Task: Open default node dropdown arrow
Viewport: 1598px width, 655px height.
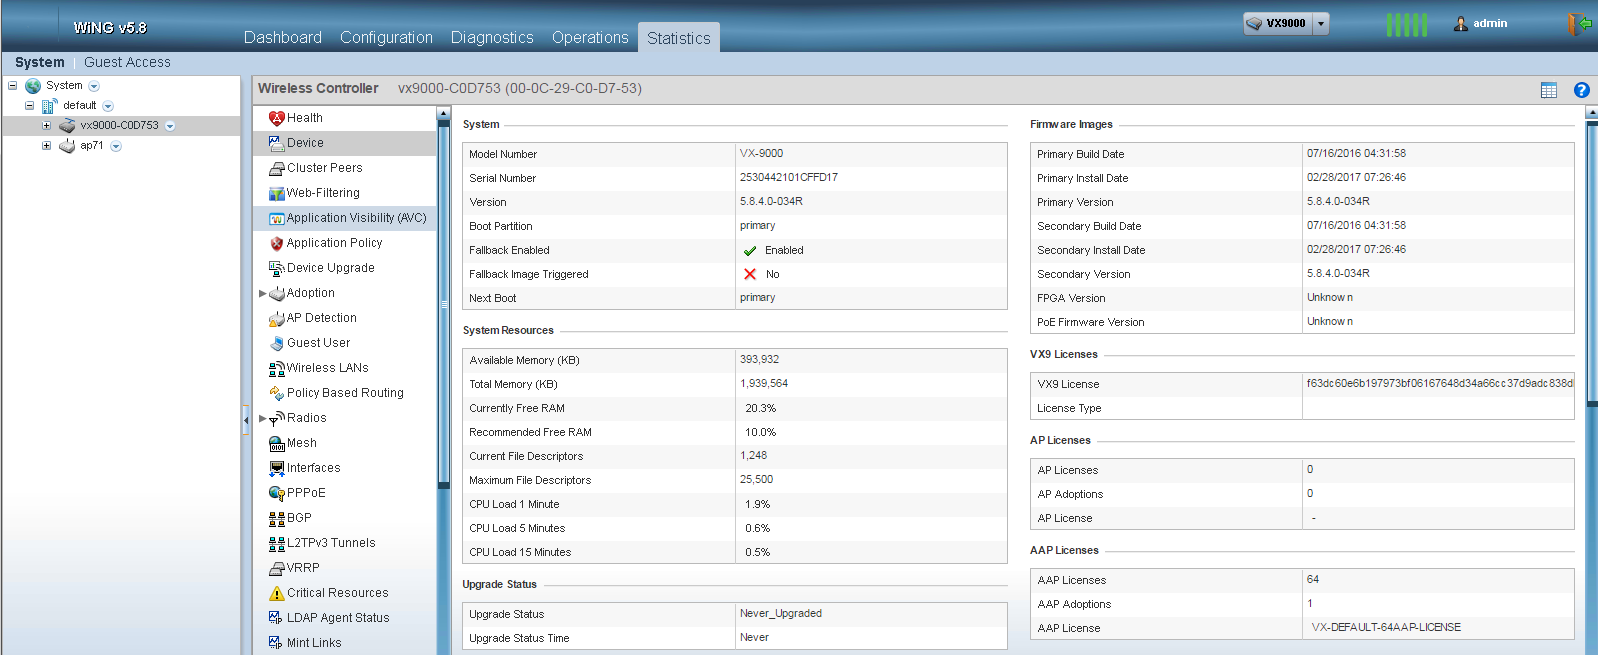Action: click(x=108, y=106)
